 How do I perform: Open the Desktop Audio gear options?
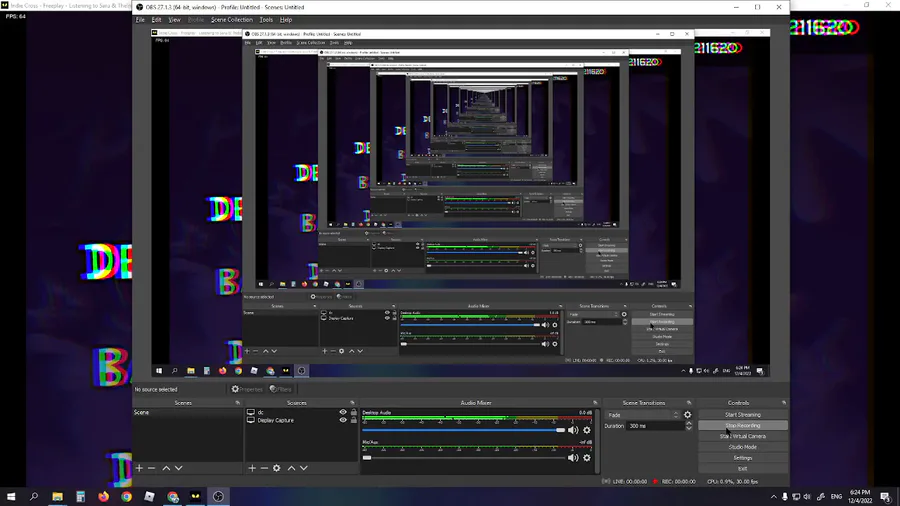pos(587,430)
